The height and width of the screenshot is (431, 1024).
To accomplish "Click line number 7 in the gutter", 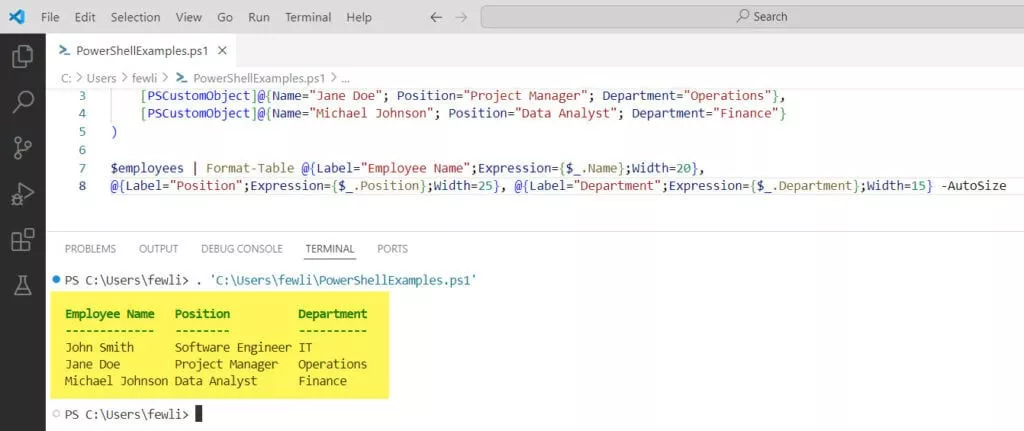I will (x=82, y=168).
